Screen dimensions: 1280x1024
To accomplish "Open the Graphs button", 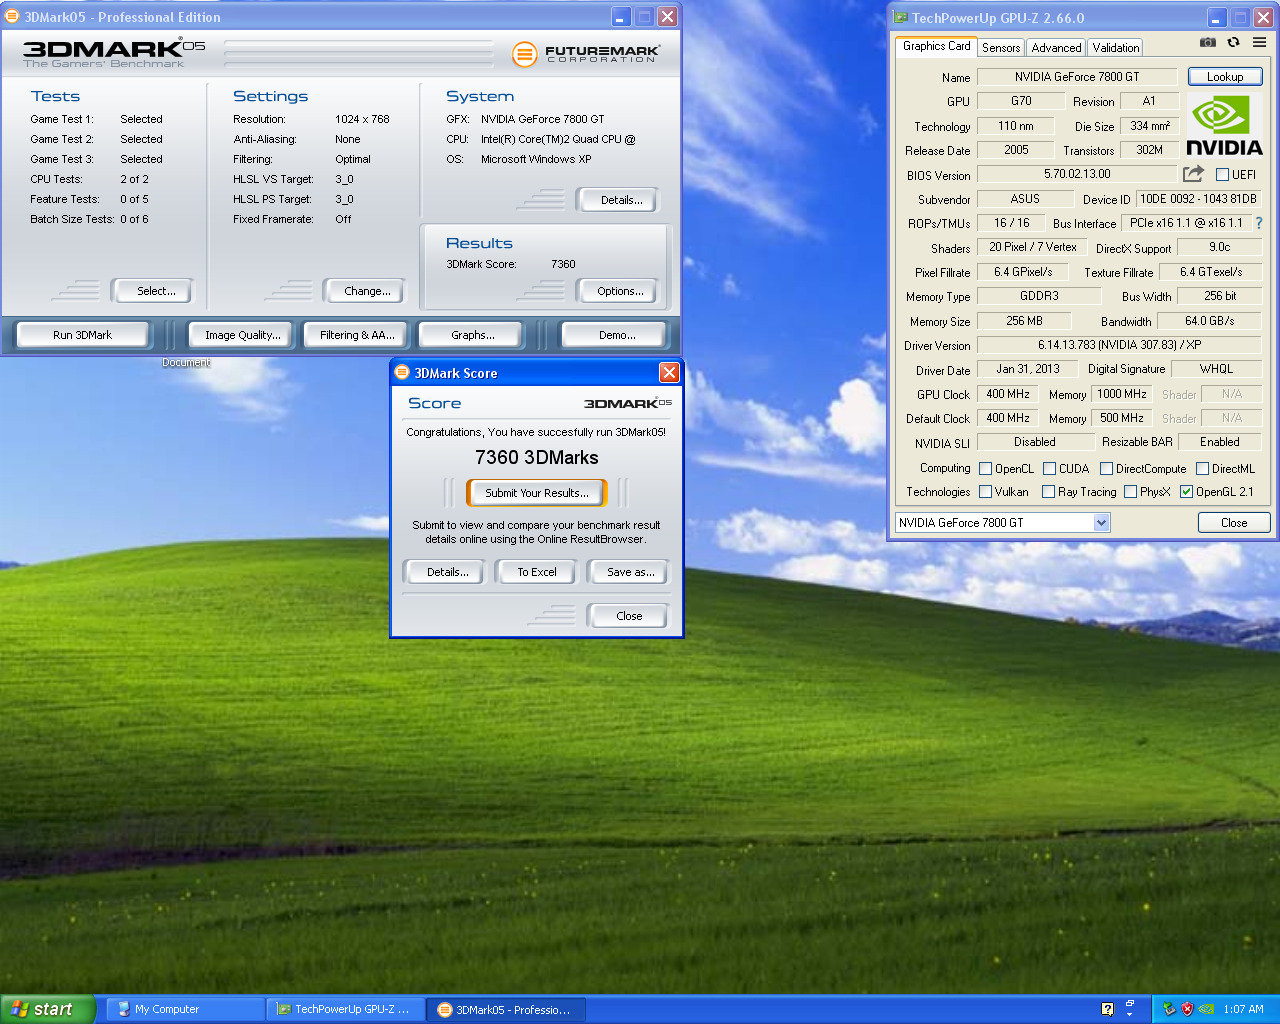I will pyautogui.click(x=472, y=335).
